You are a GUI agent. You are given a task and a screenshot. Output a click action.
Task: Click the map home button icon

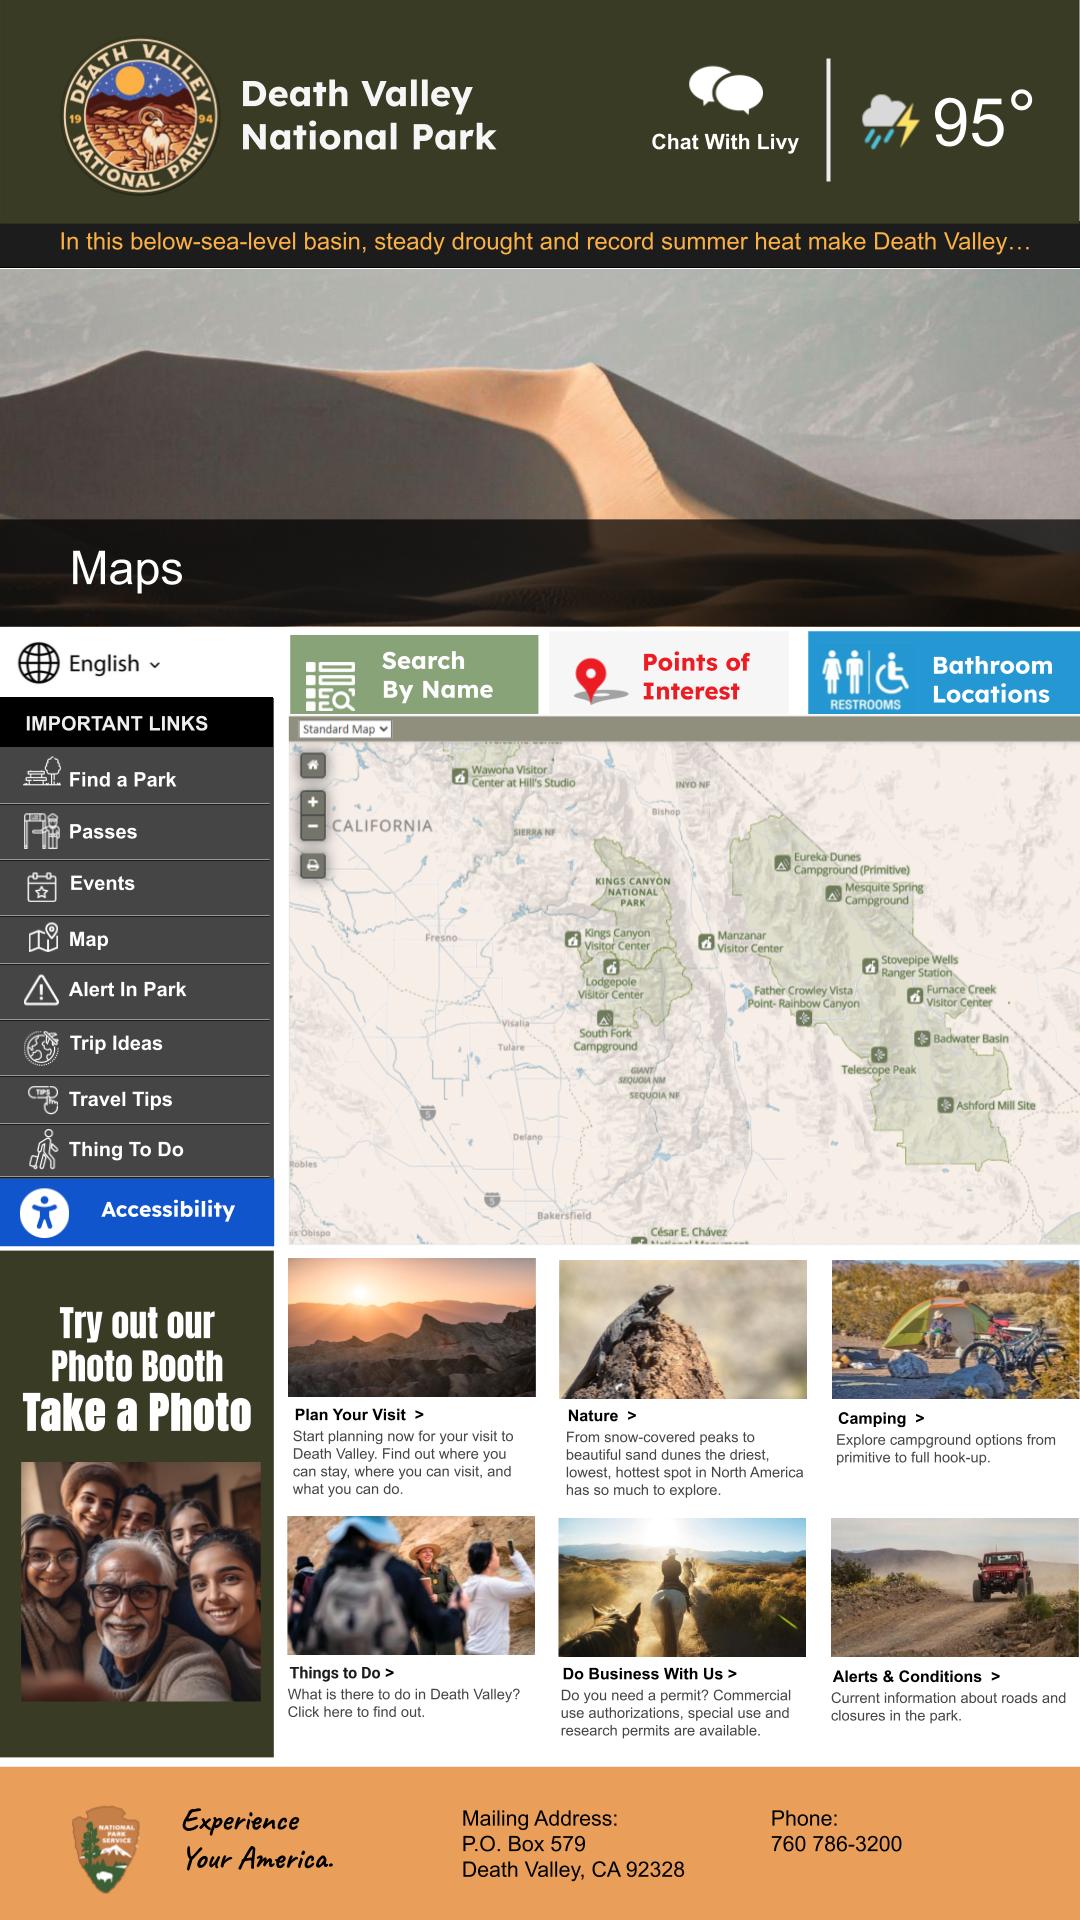[313, 765]
